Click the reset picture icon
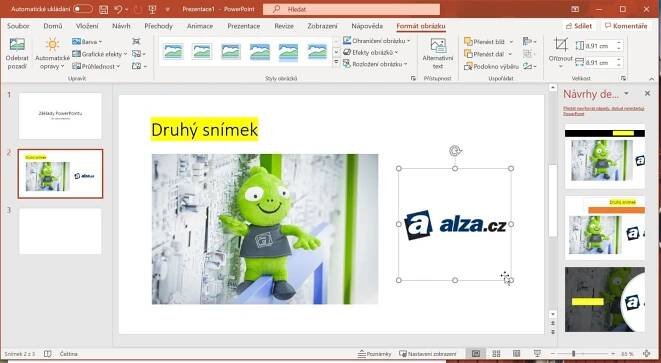Screen dimensions: 661x363 click(138, 66)
